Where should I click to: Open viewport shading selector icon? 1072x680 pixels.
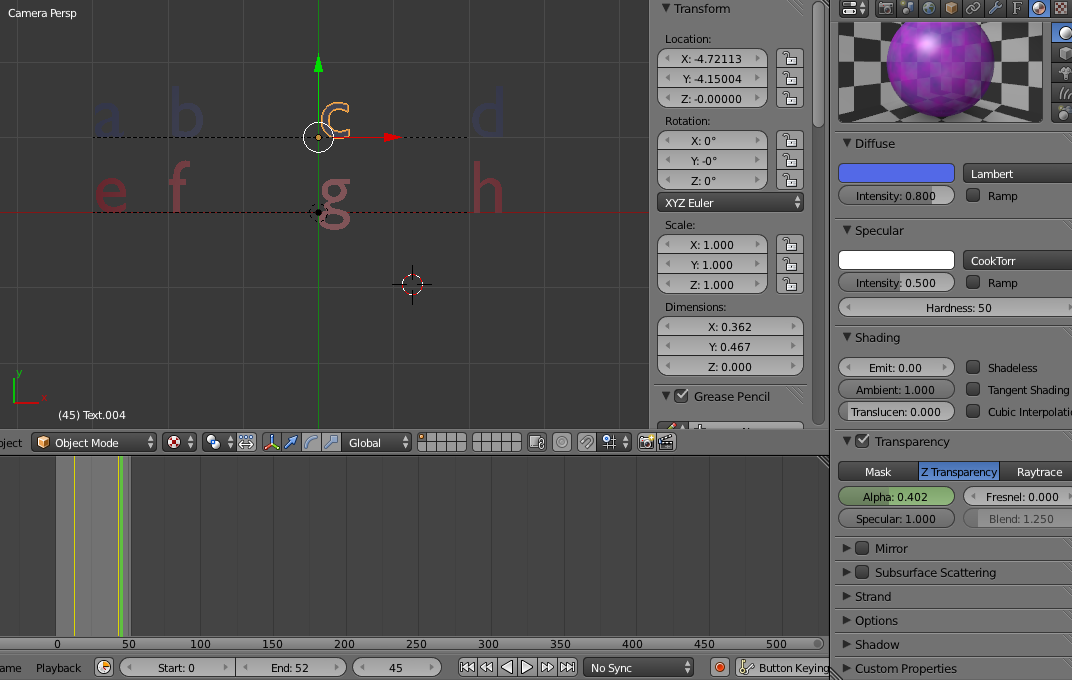tap(180, 443)
